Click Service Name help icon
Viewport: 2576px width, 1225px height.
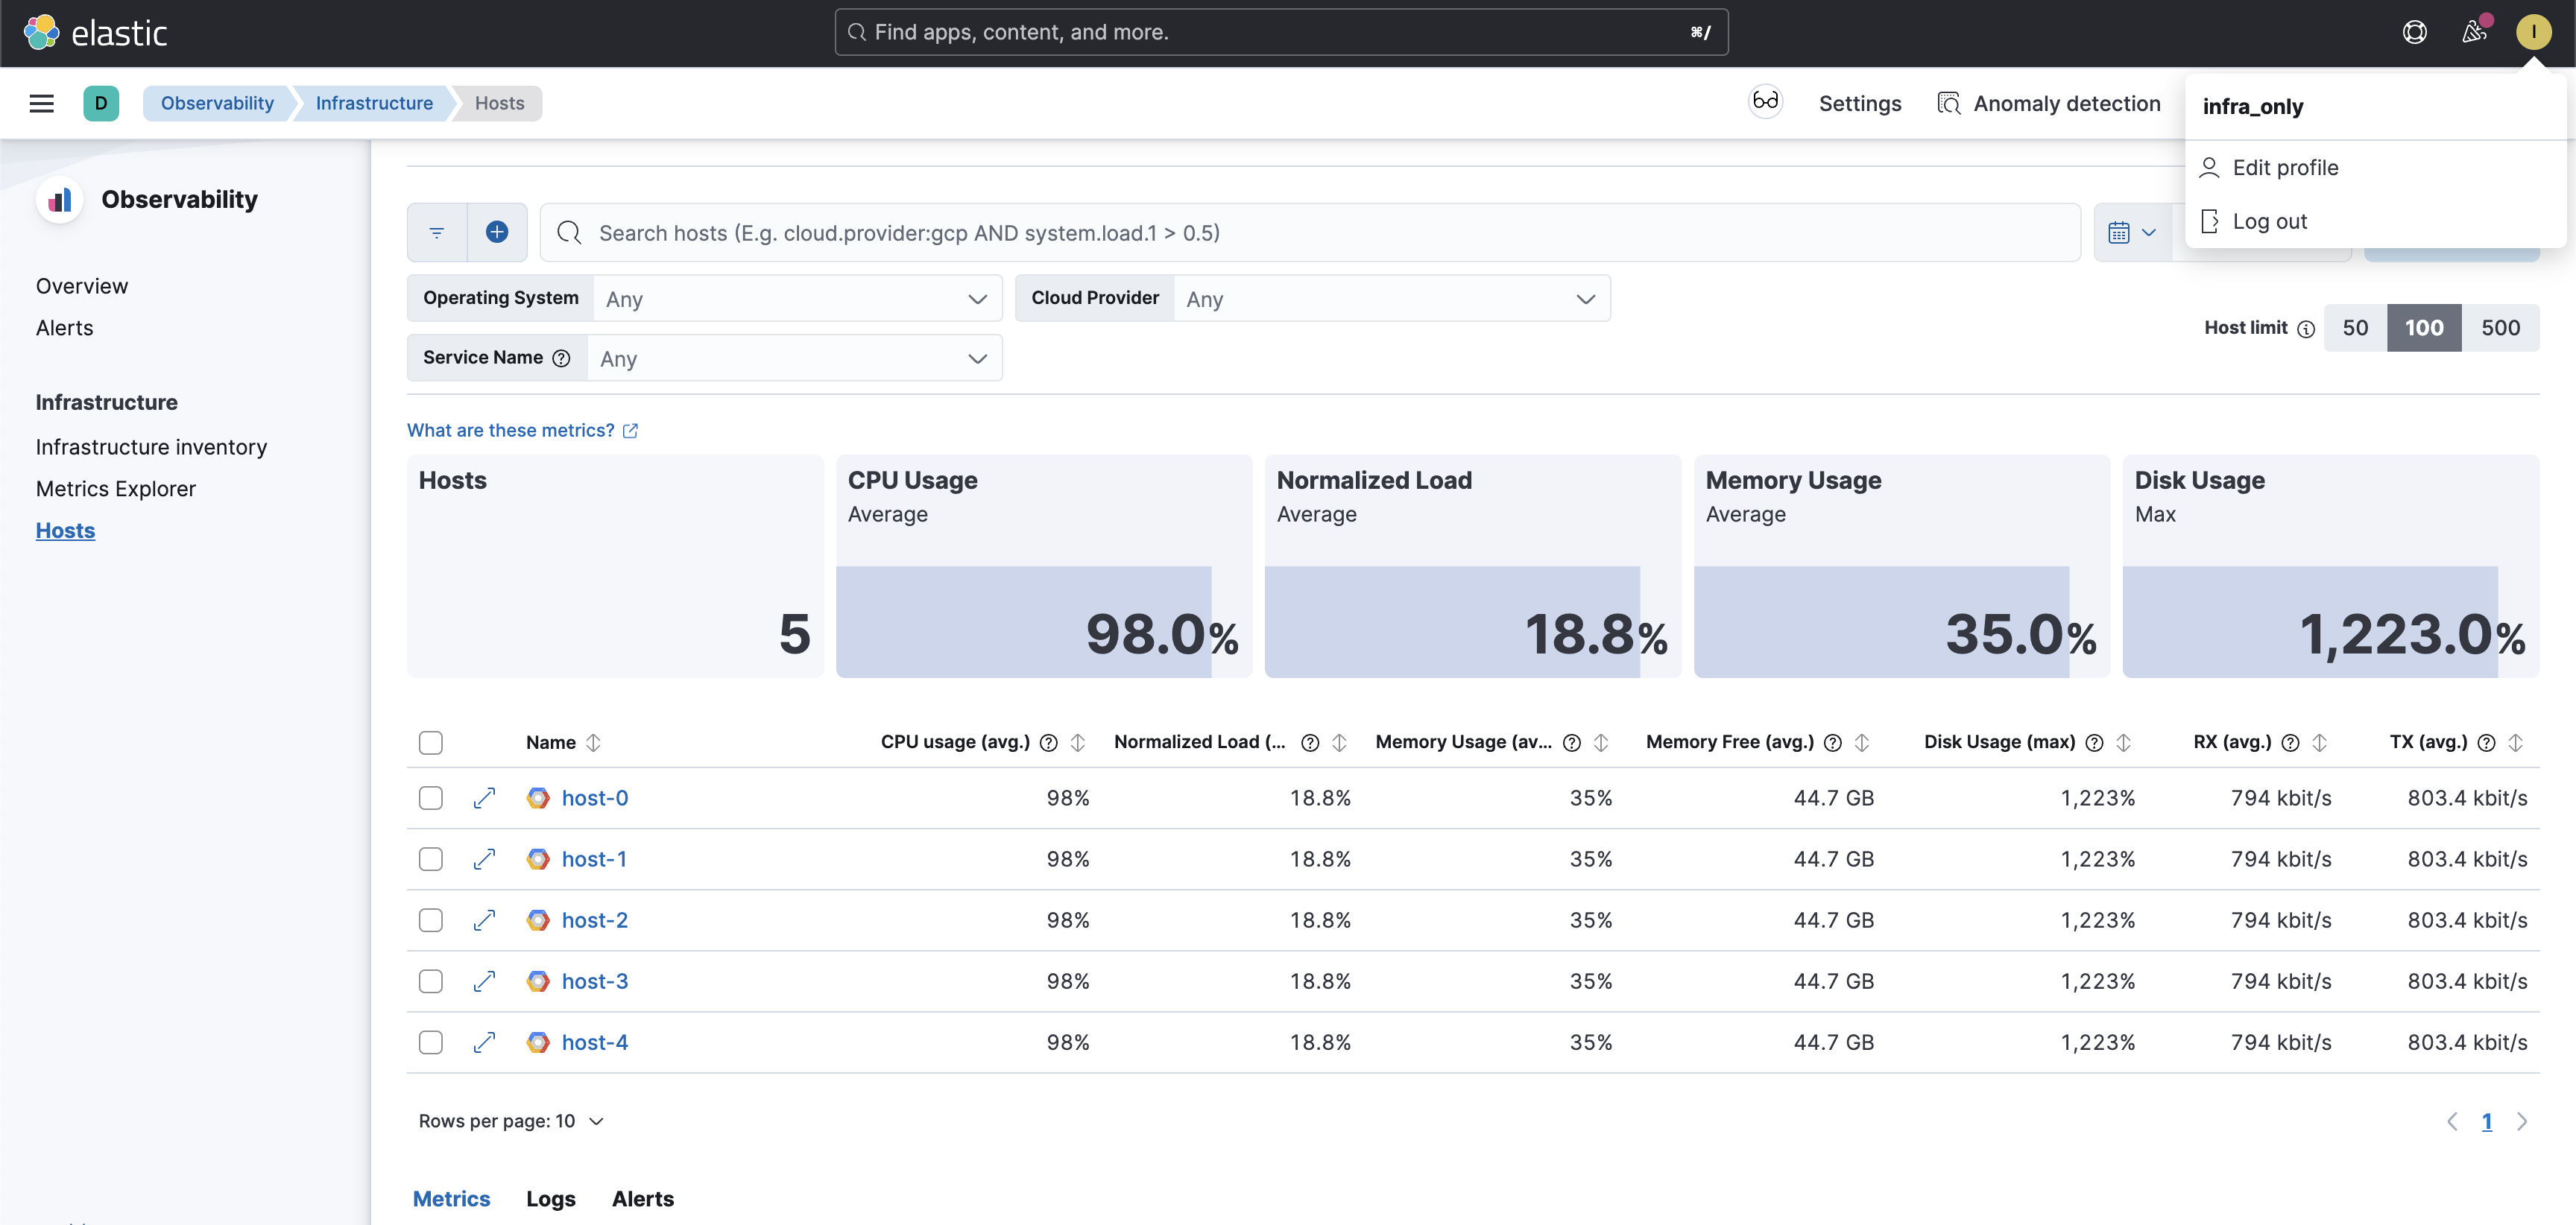click(562, 358)
